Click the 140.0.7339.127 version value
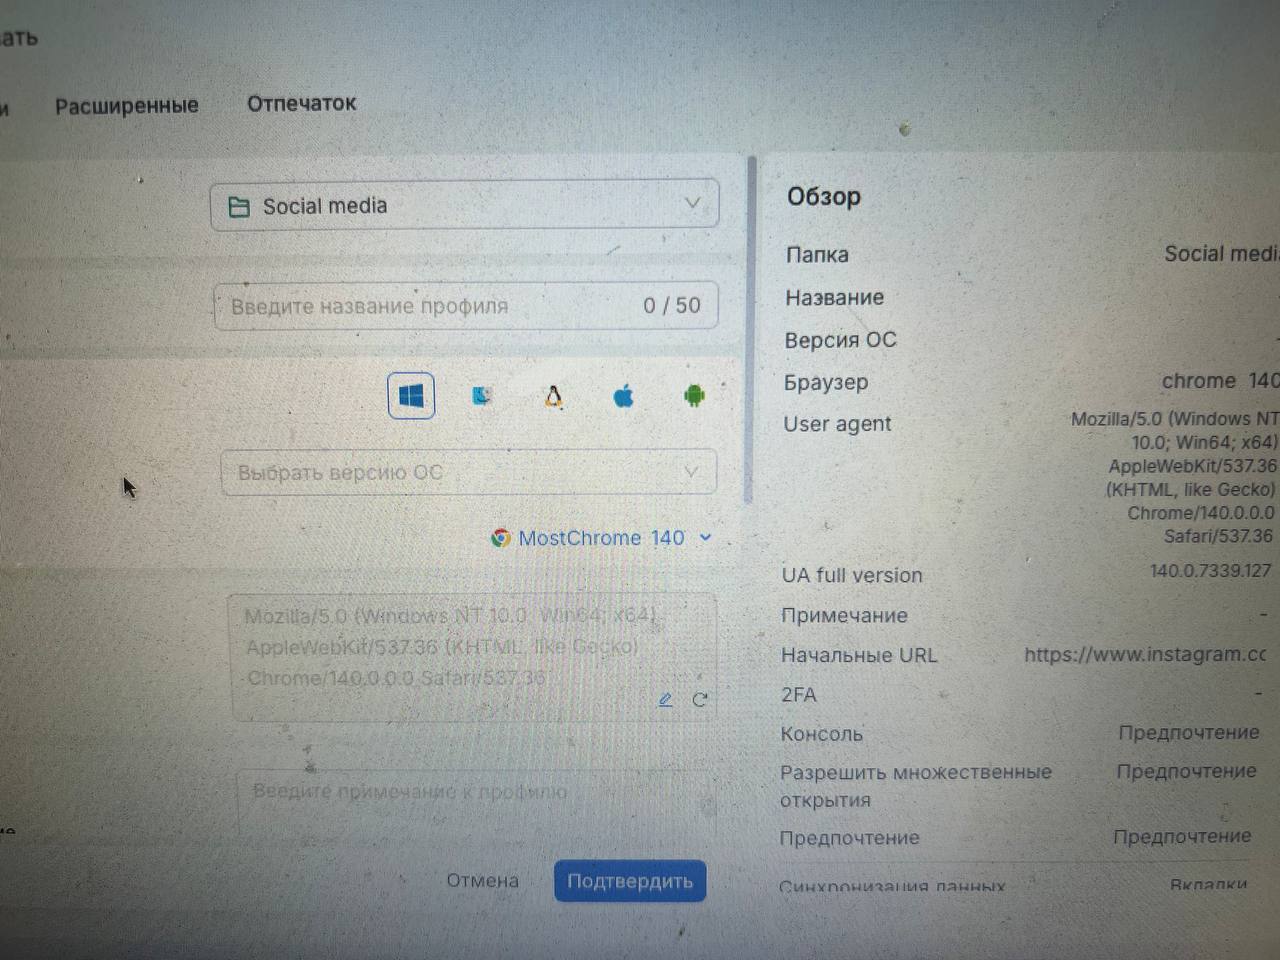1280x960 pixels. coord(1210,571)
